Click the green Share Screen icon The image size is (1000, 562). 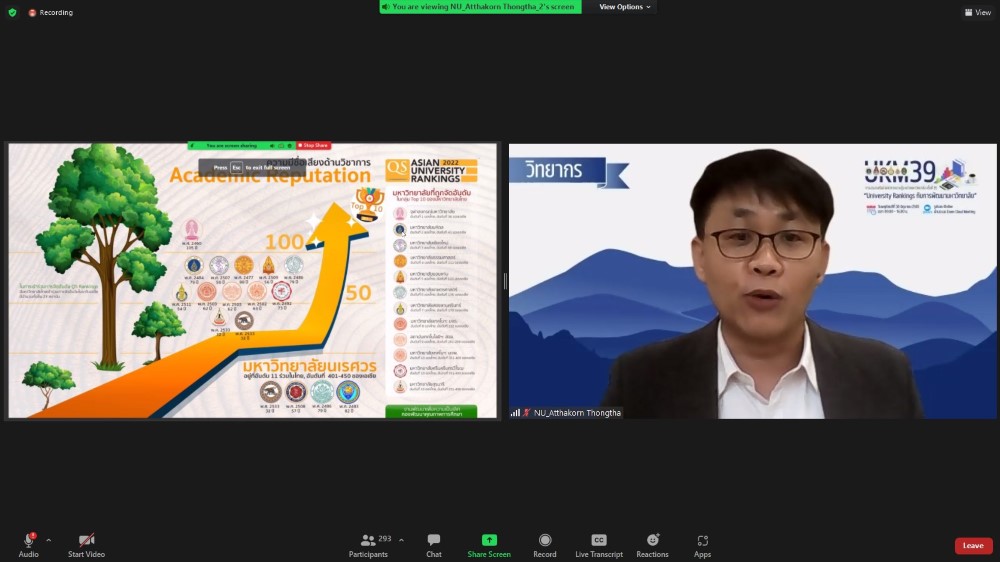[x=489, y=540]
